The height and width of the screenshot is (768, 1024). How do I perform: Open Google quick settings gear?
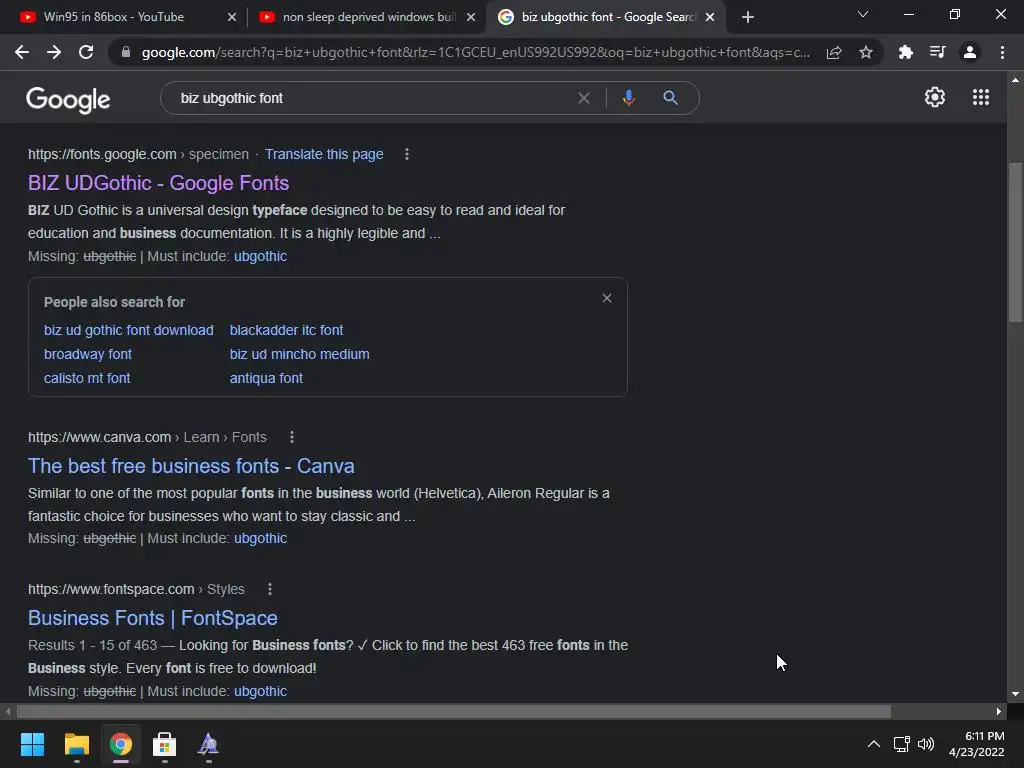(935, 97)
